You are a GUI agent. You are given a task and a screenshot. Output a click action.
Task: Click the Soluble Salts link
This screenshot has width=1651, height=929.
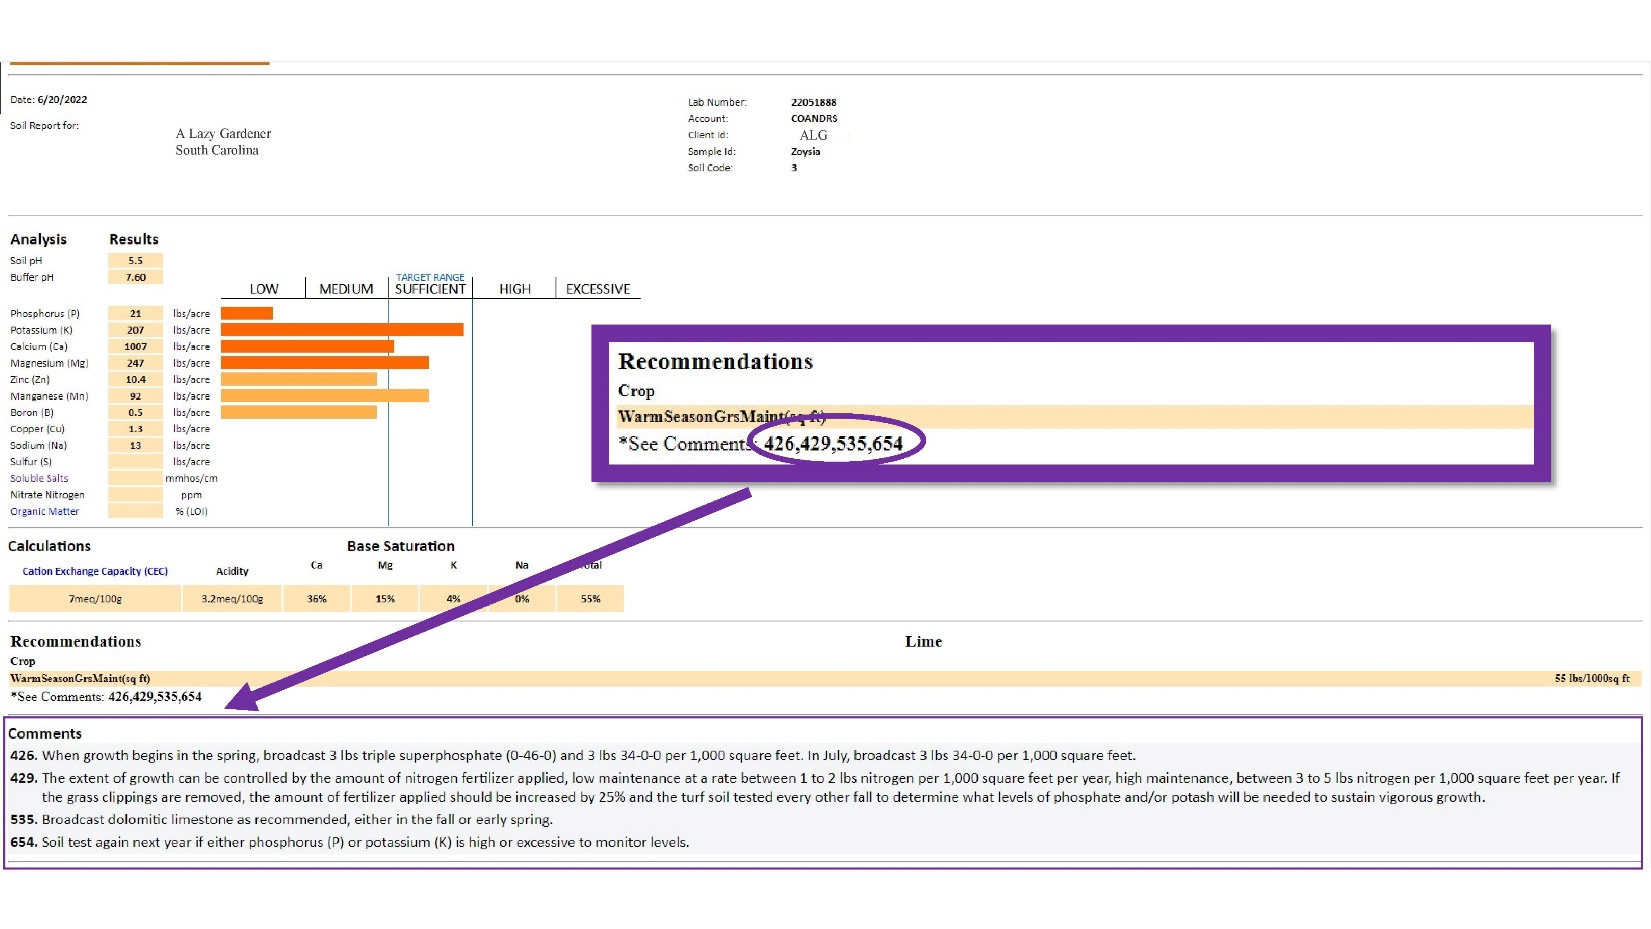[39, 478]
